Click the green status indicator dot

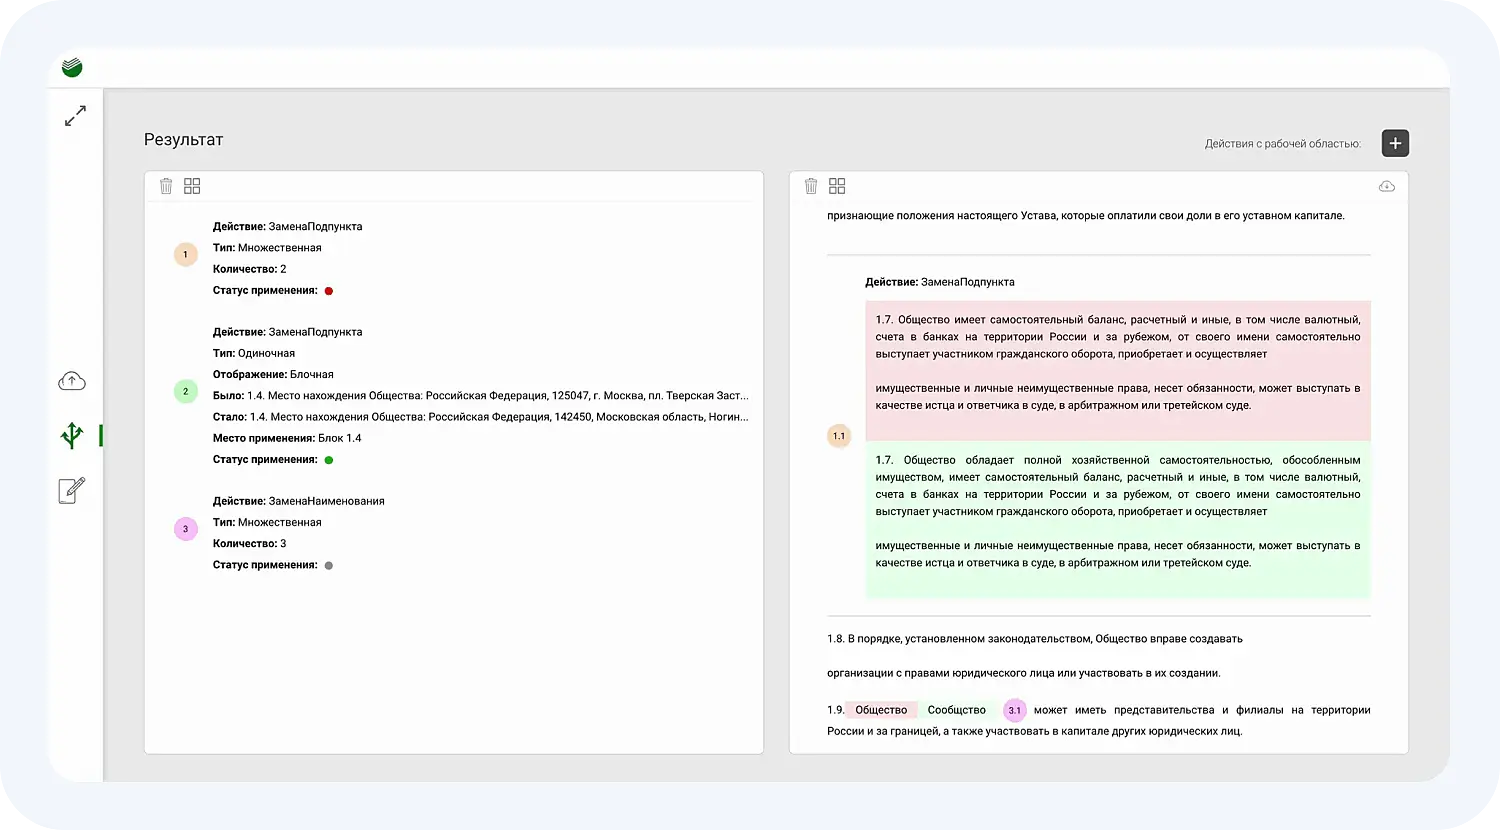coord(329,460)
